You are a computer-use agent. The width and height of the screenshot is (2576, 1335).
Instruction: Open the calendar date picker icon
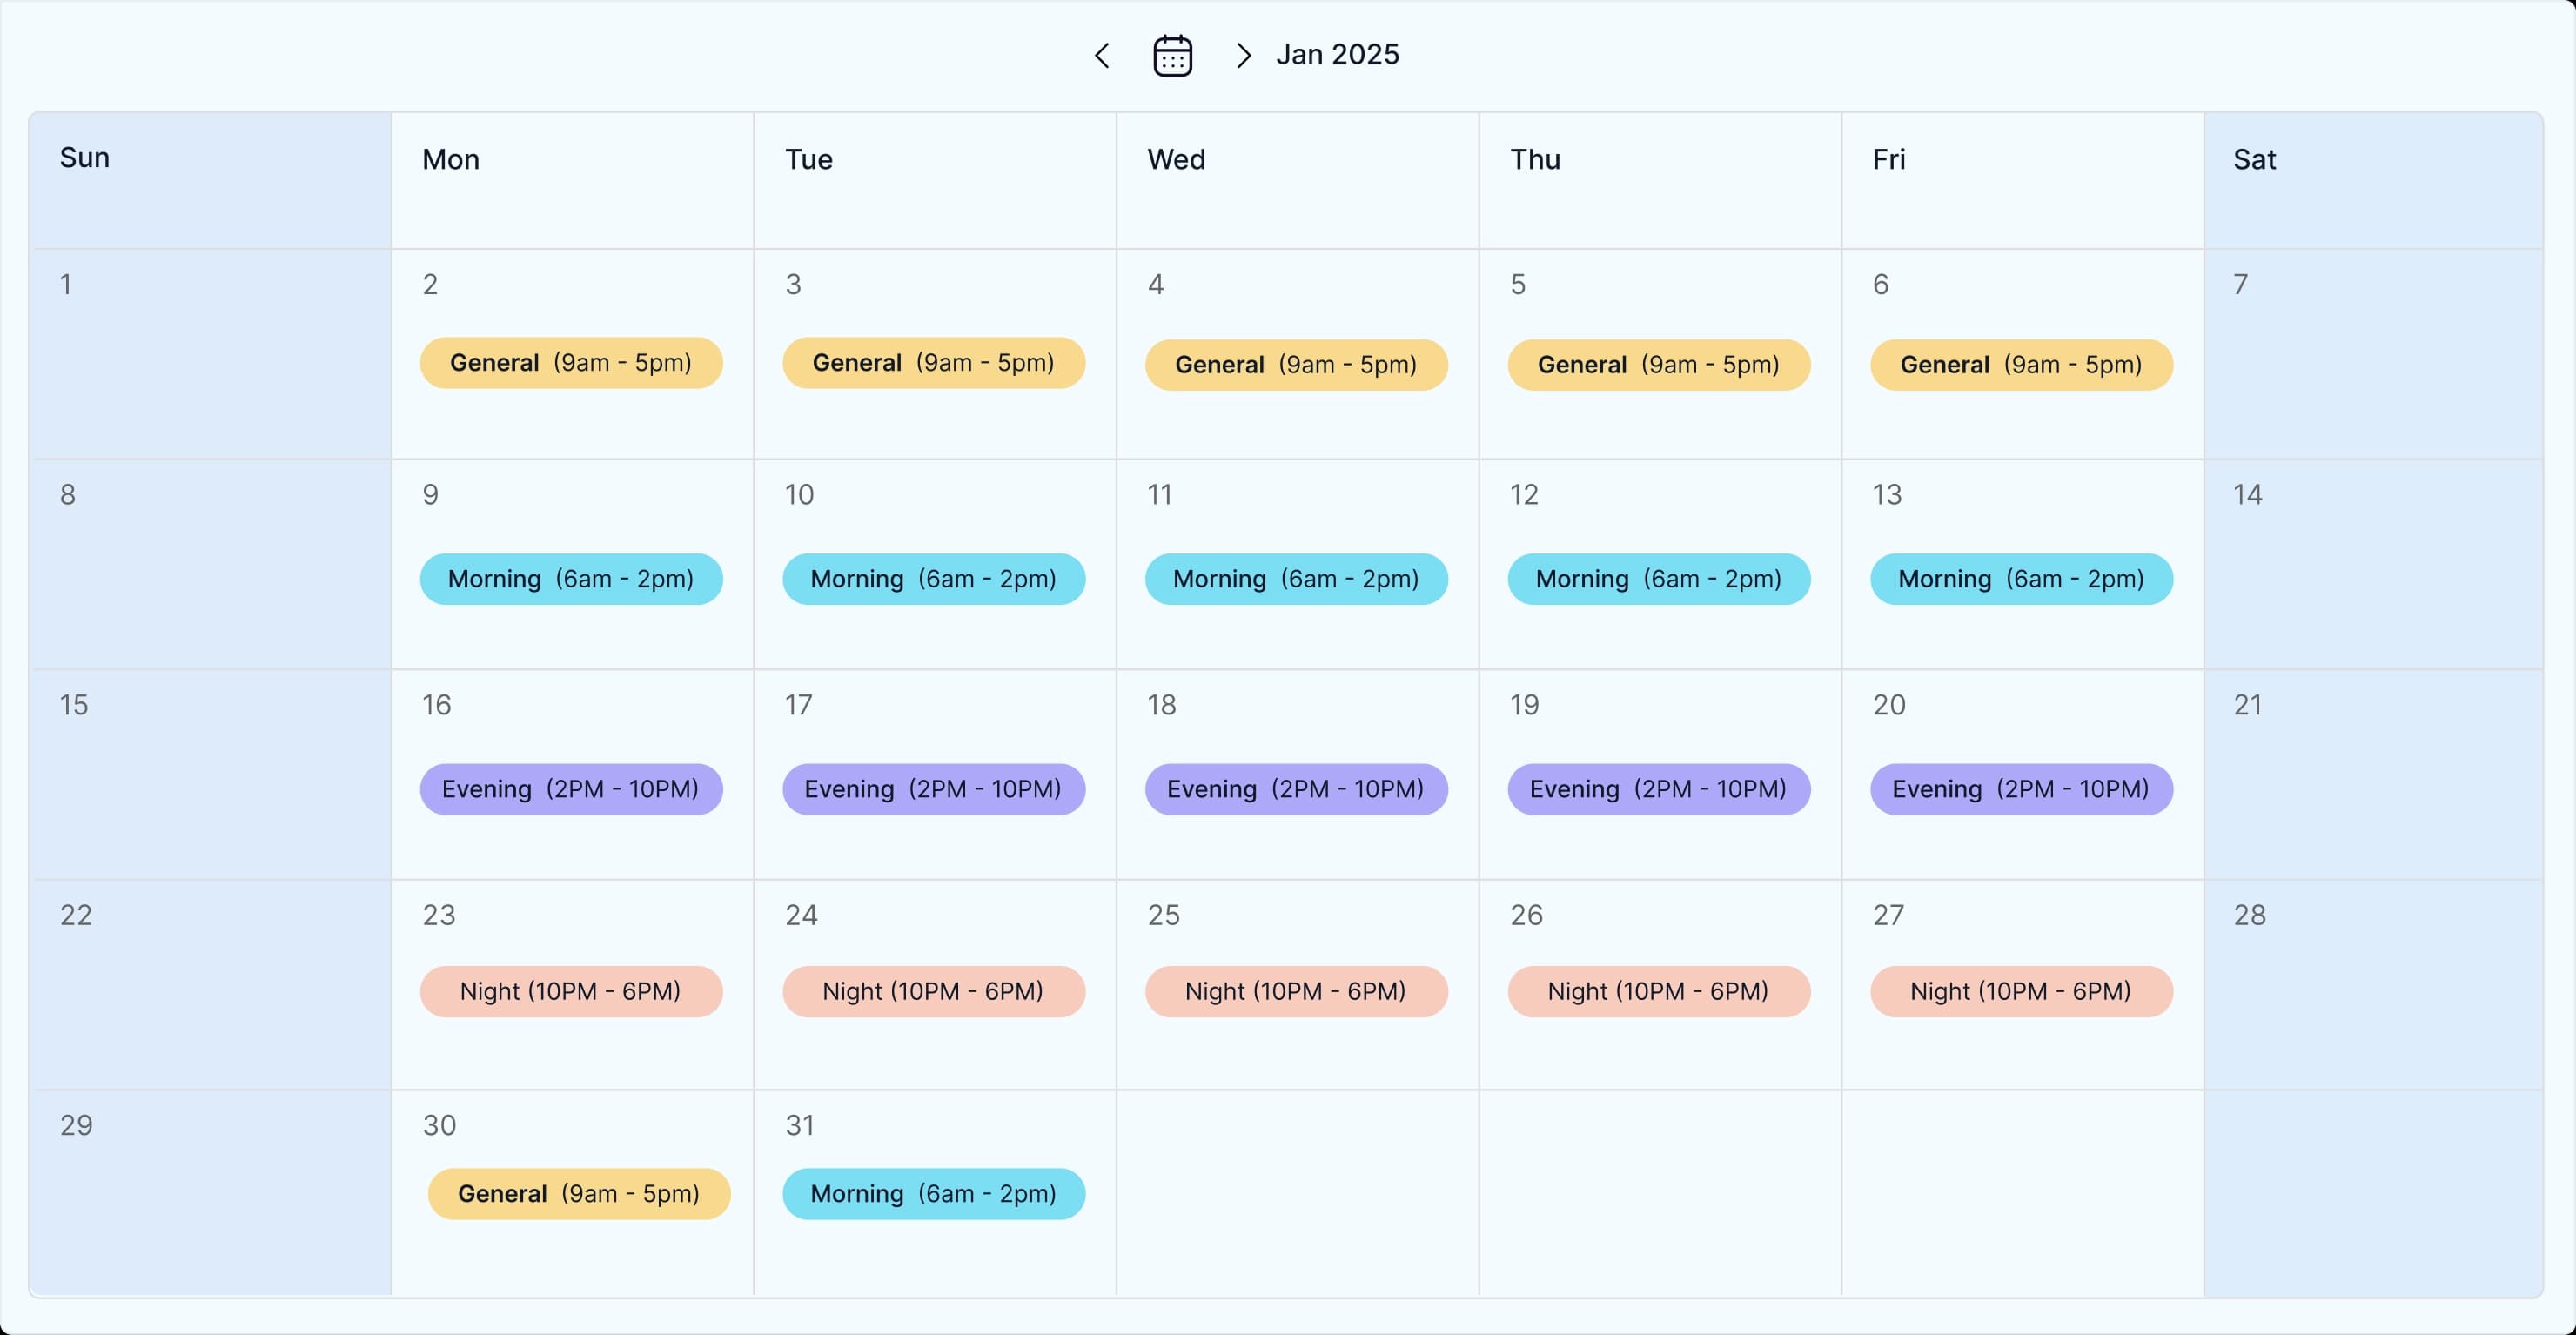[1172, 56]
